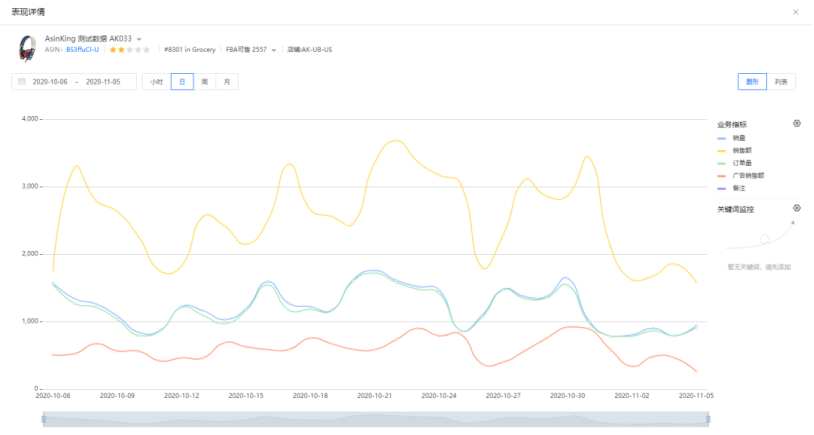814x435 pixels.
Task: Toggle the 销售额 legend series
Action: coord(735,151)
